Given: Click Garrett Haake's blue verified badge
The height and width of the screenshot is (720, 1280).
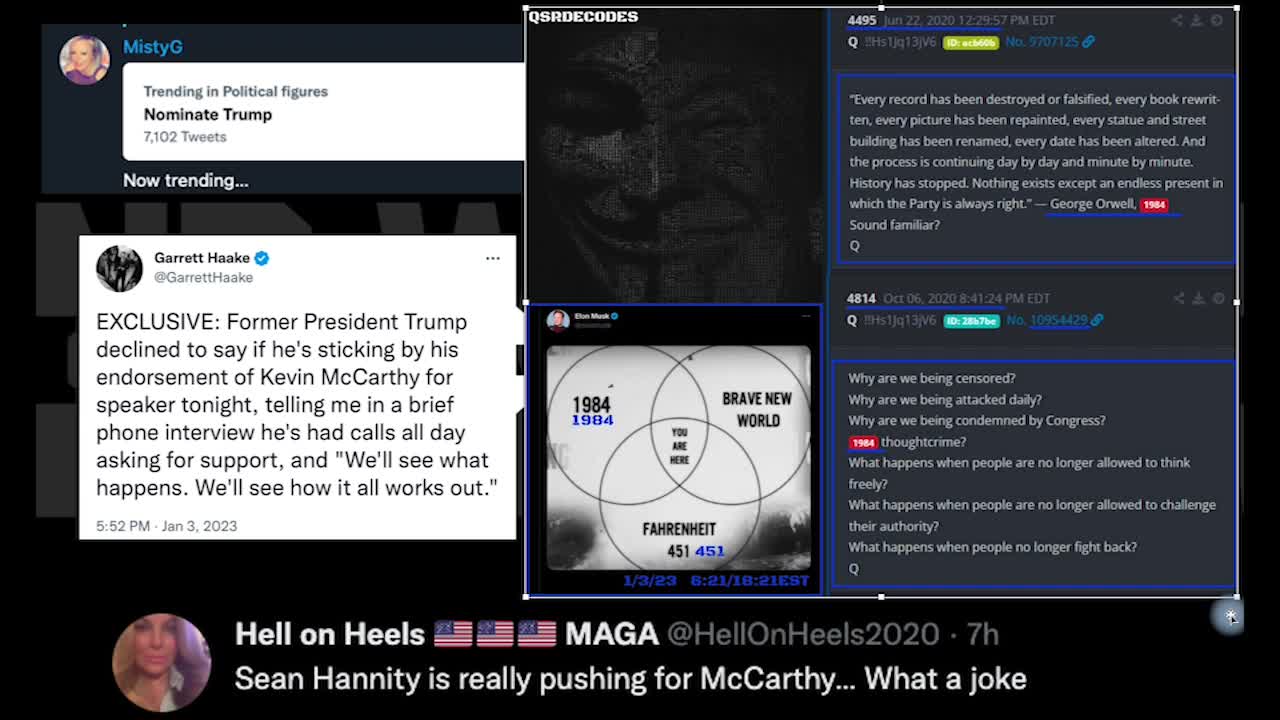Looking at the screenshot, I should tap(262, 258).
